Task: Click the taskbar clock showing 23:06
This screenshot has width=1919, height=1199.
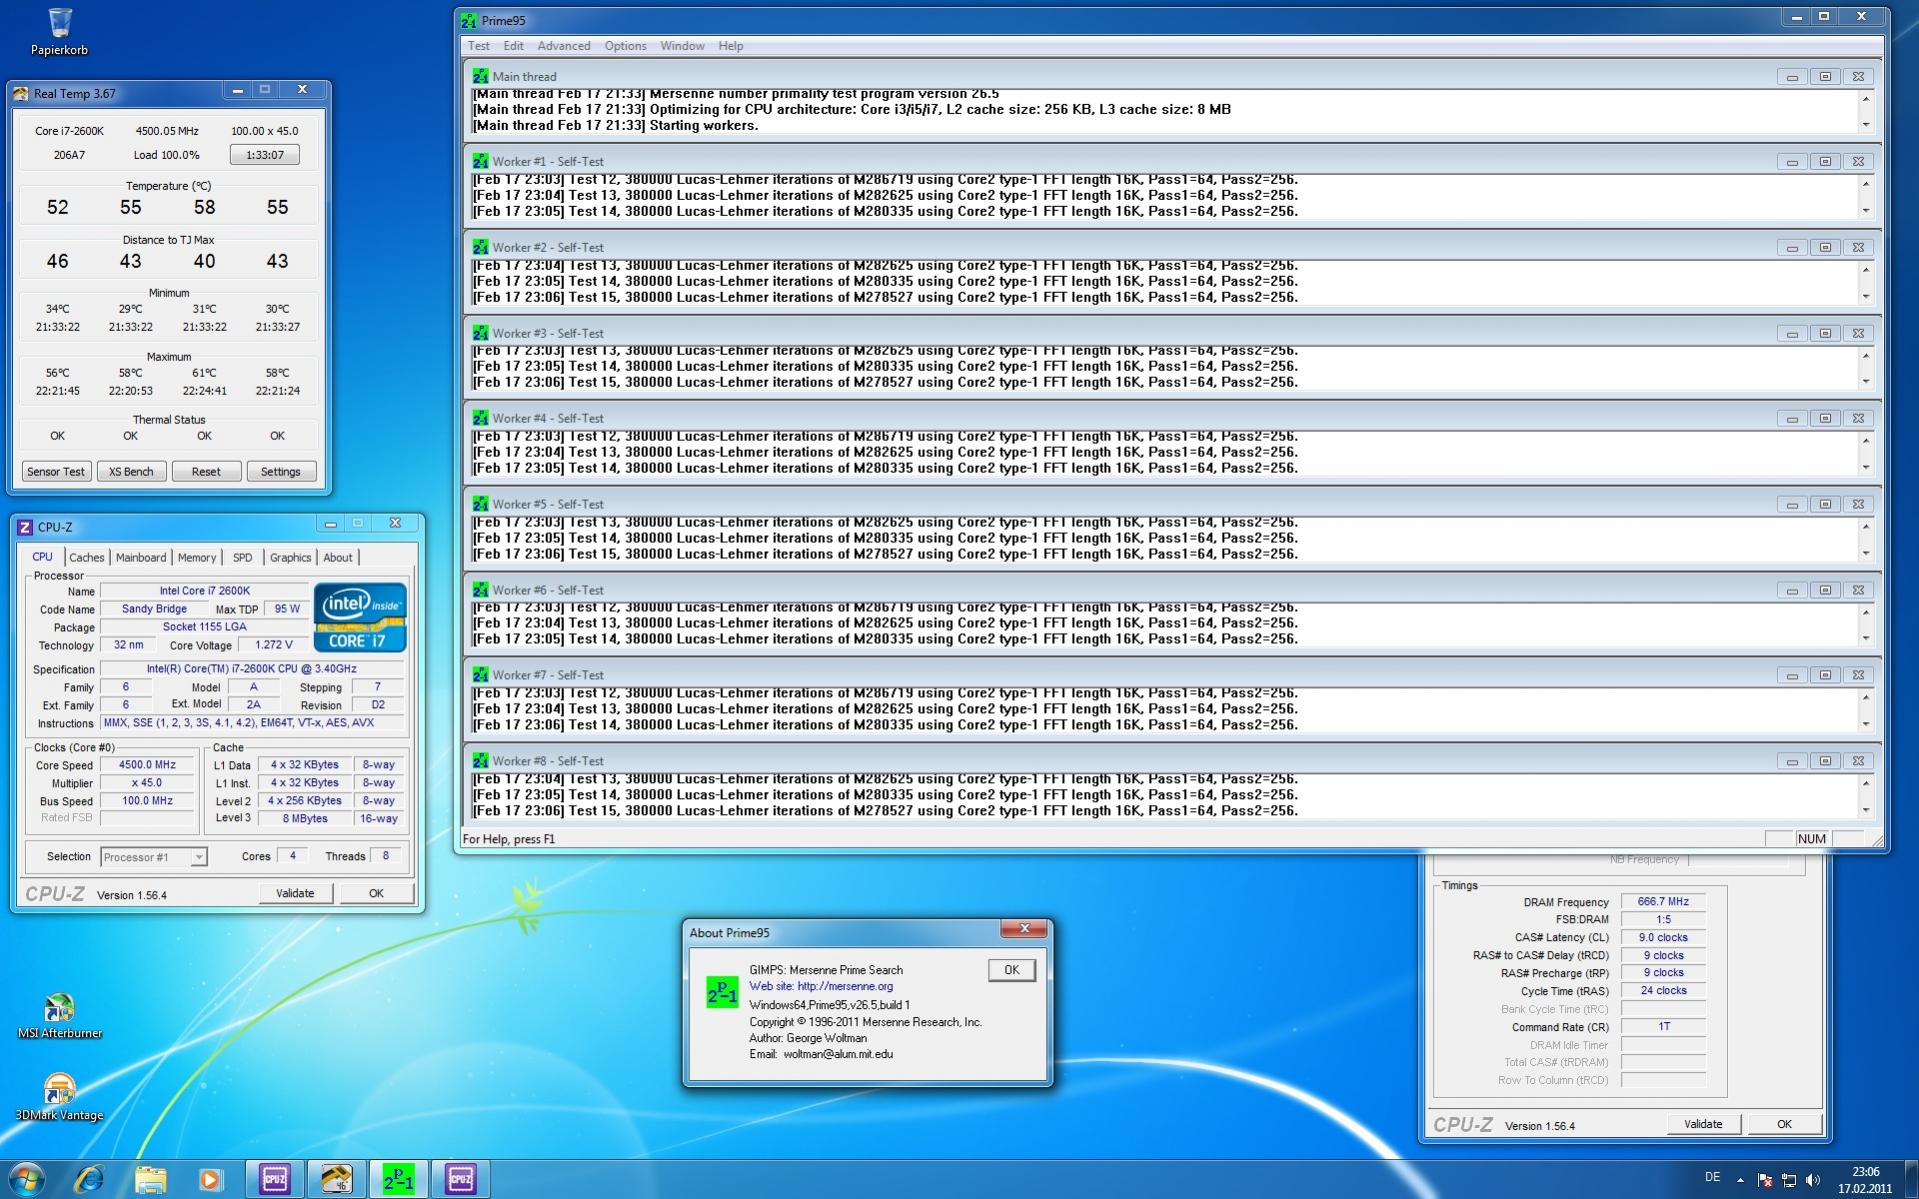Action: click(1865, 1180)
